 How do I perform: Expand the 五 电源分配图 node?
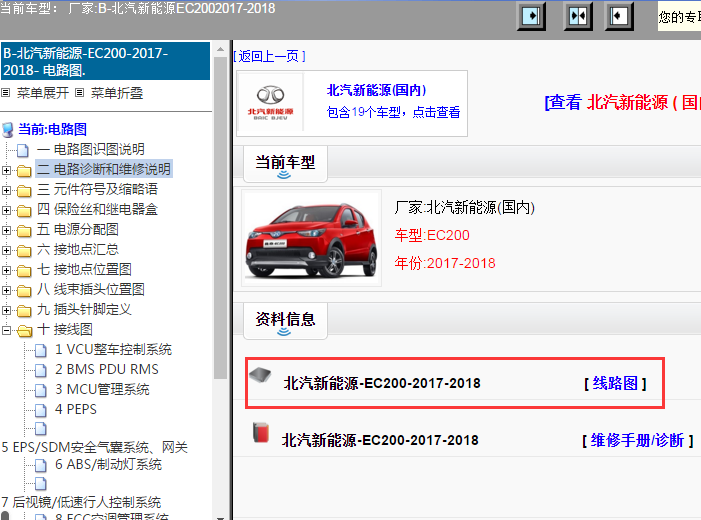coord(6,230)
